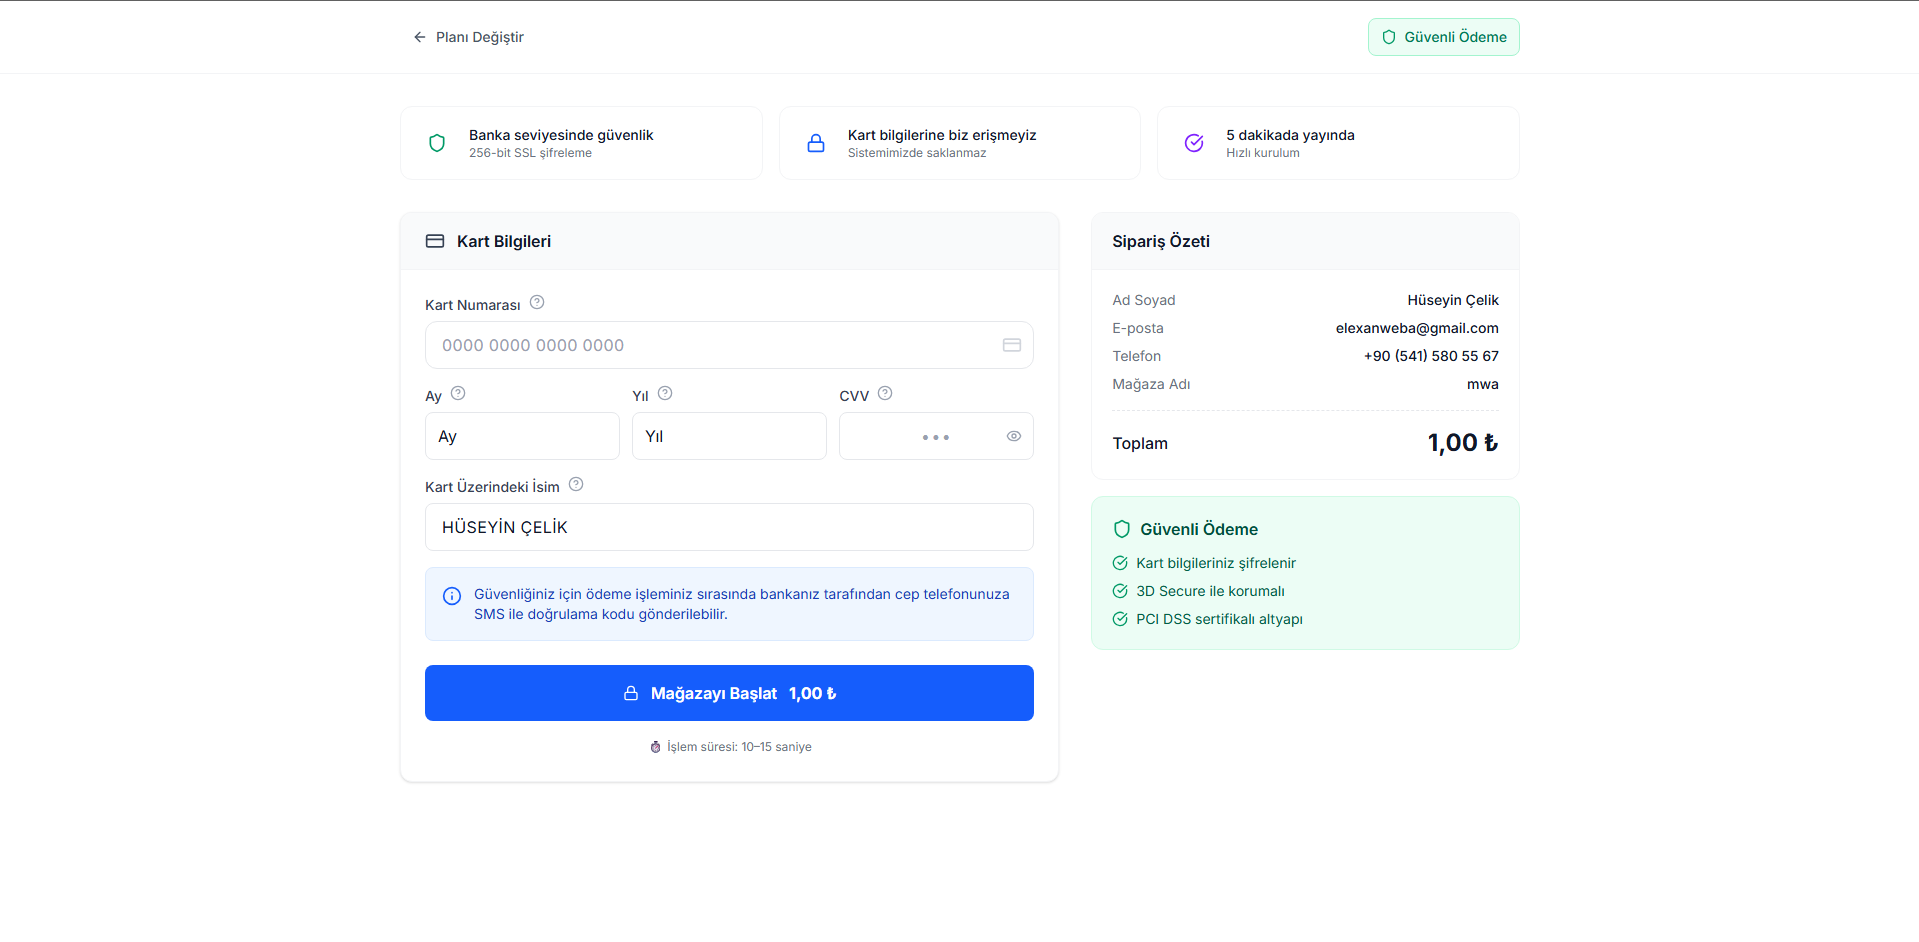Open help icon next to Kart Üzerindeki İsim

tap(576, 484)
